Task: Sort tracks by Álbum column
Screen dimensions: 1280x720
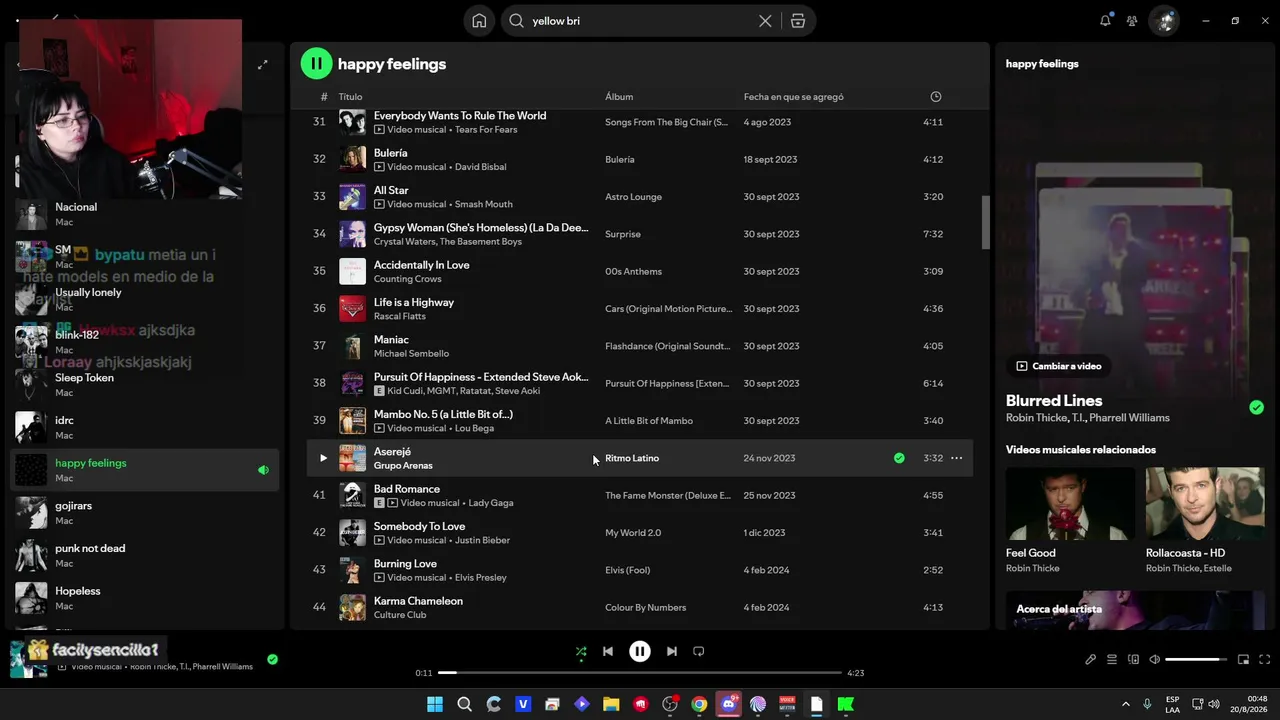Action: tap(619, 97)
